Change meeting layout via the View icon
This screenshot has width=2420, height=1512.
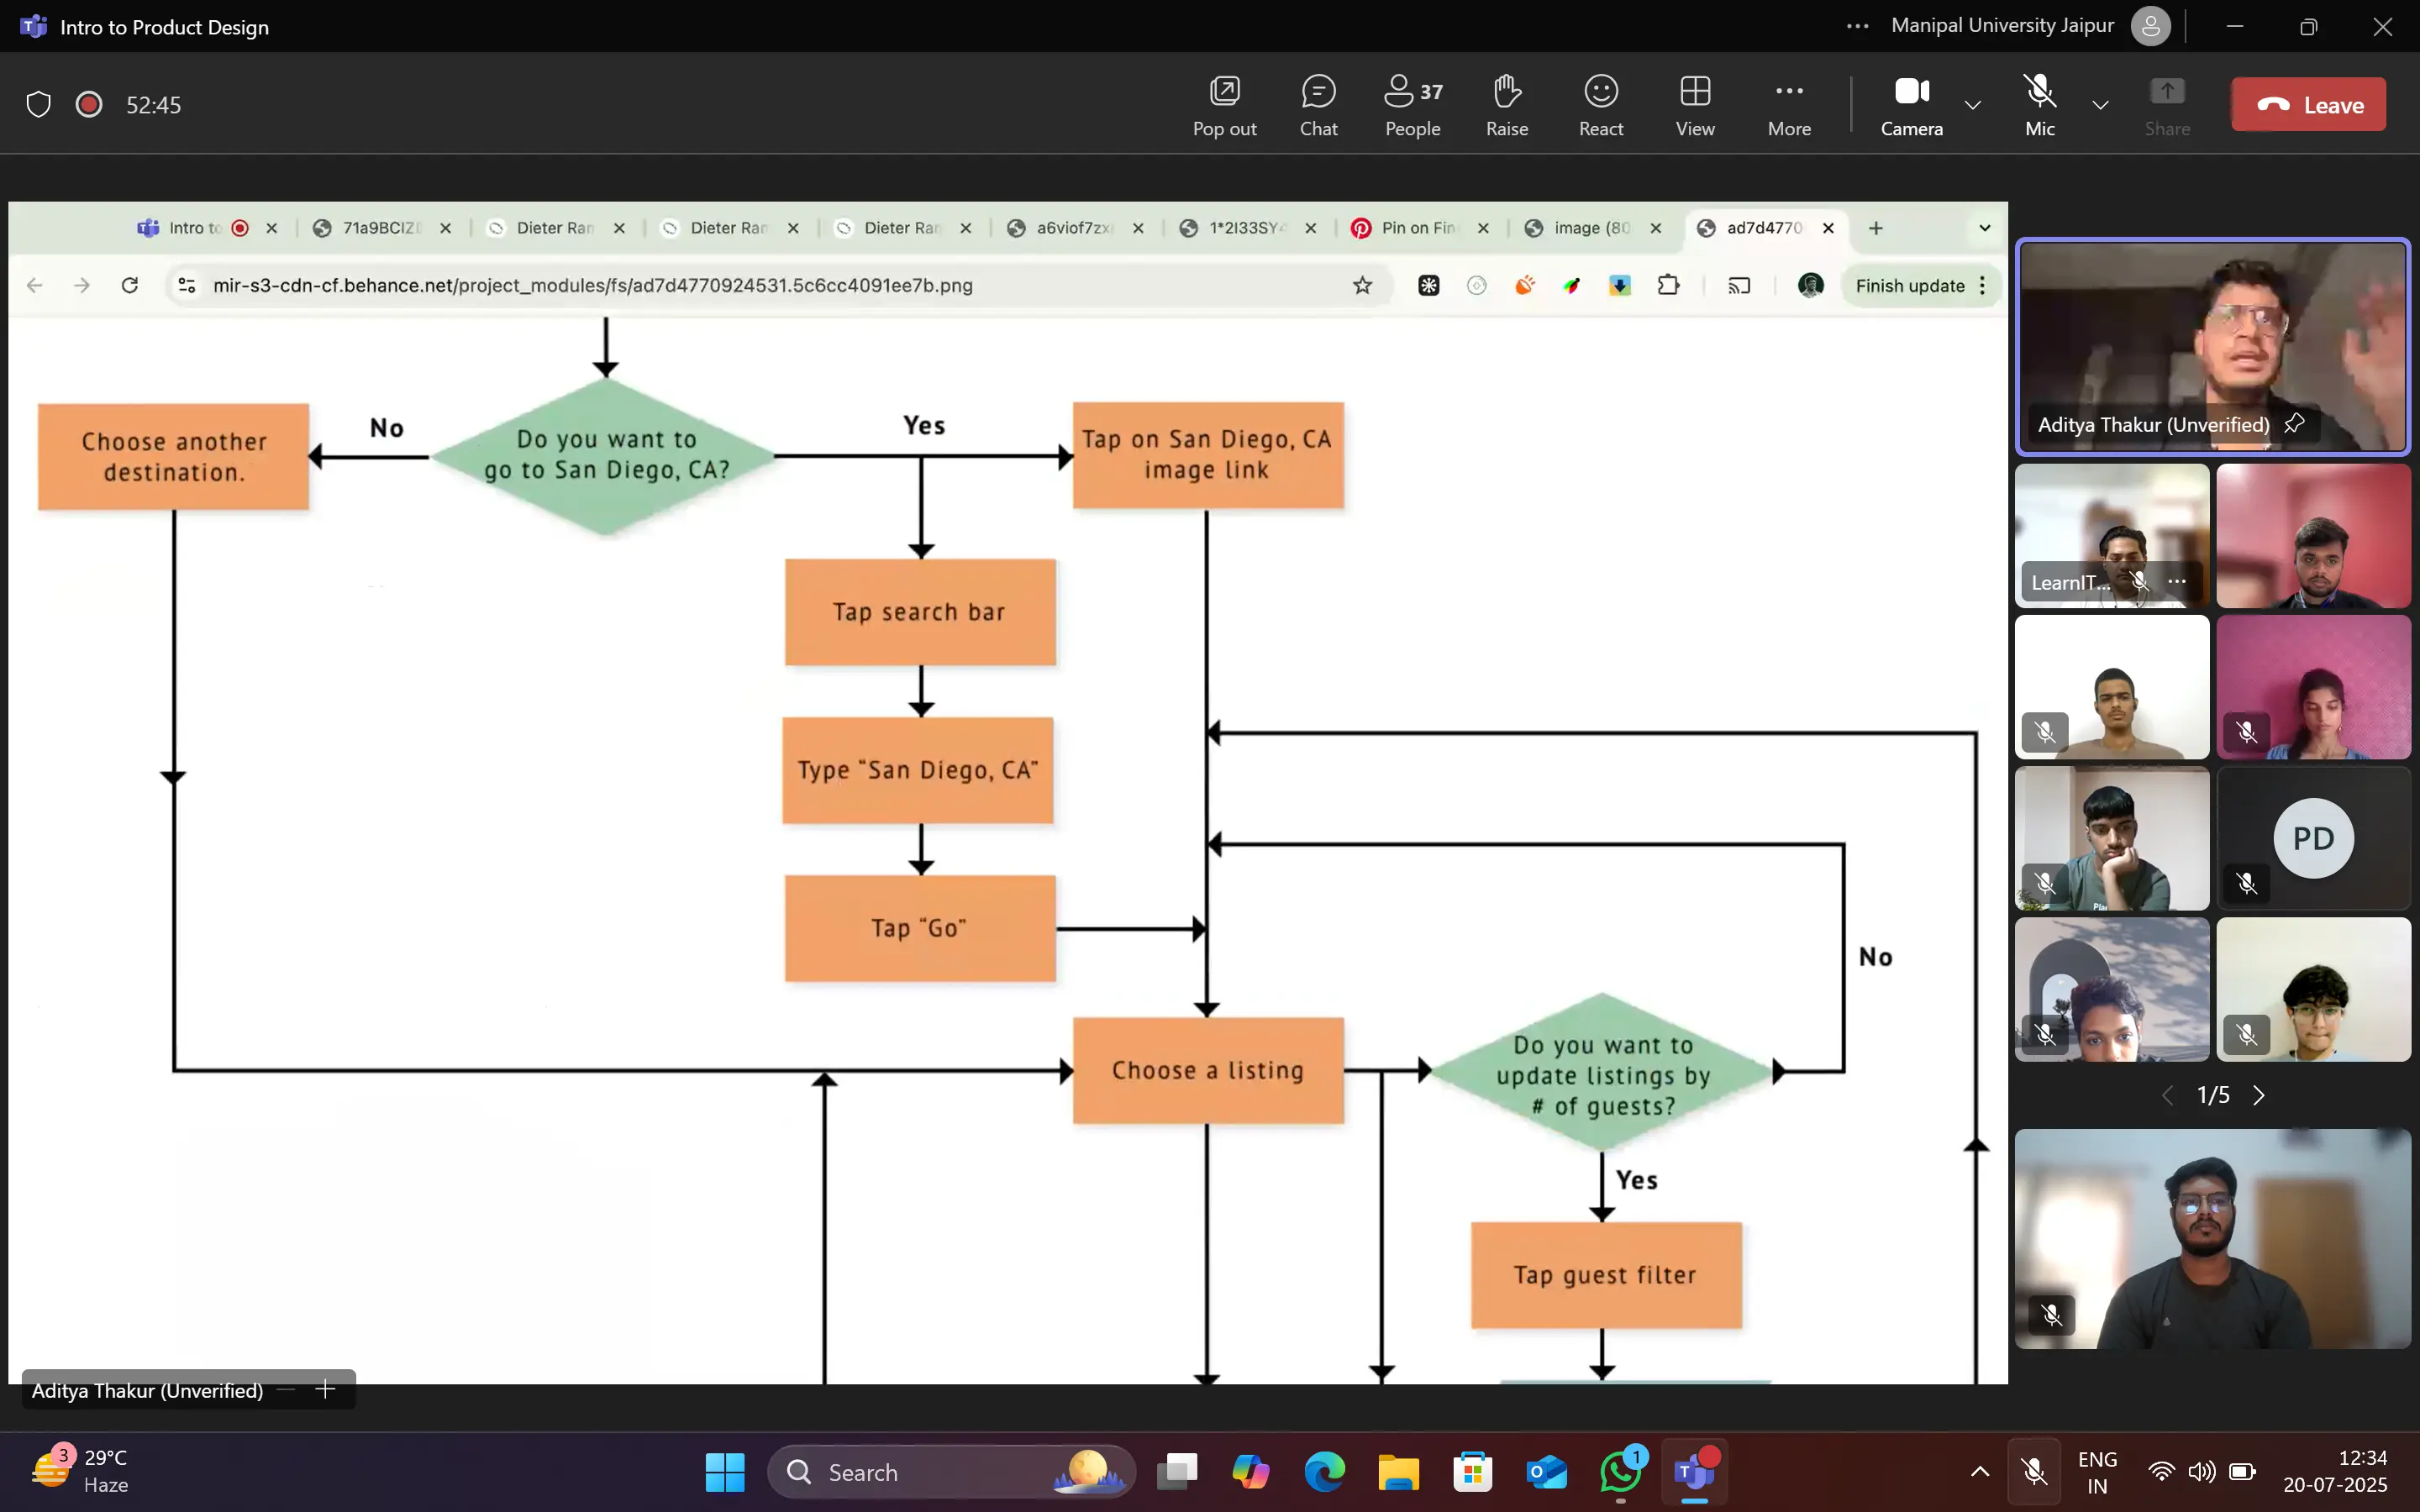click(1695, 103)
